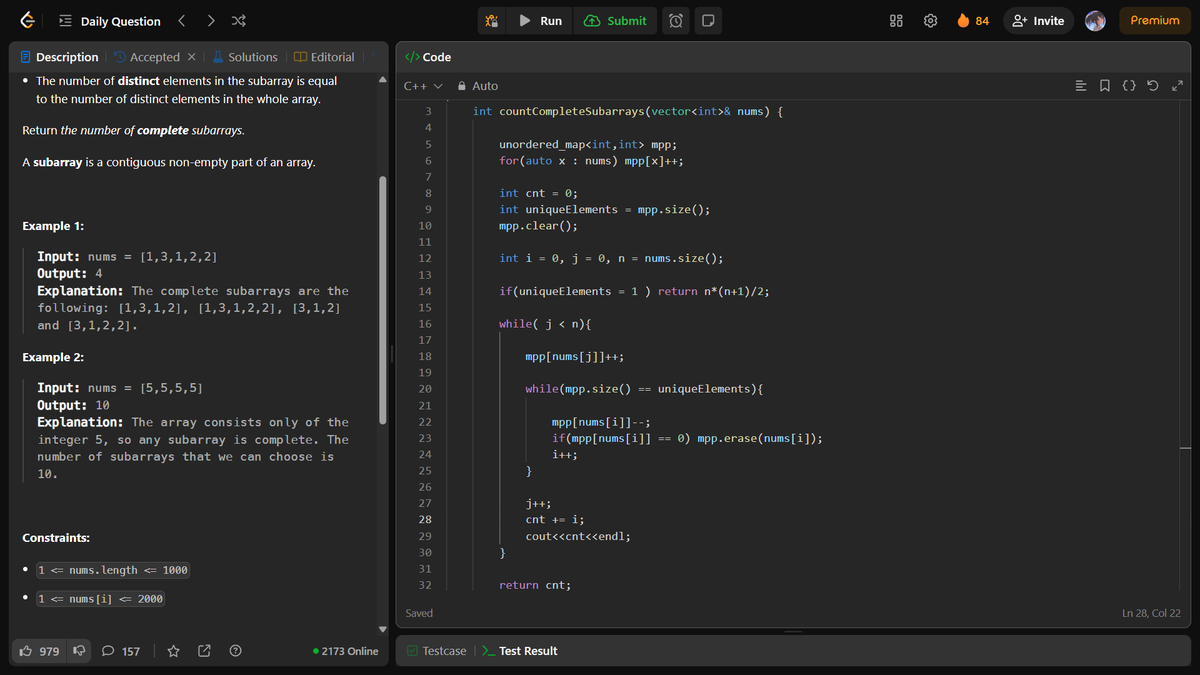Click the 'Constraints:' heading

point(56,538)
